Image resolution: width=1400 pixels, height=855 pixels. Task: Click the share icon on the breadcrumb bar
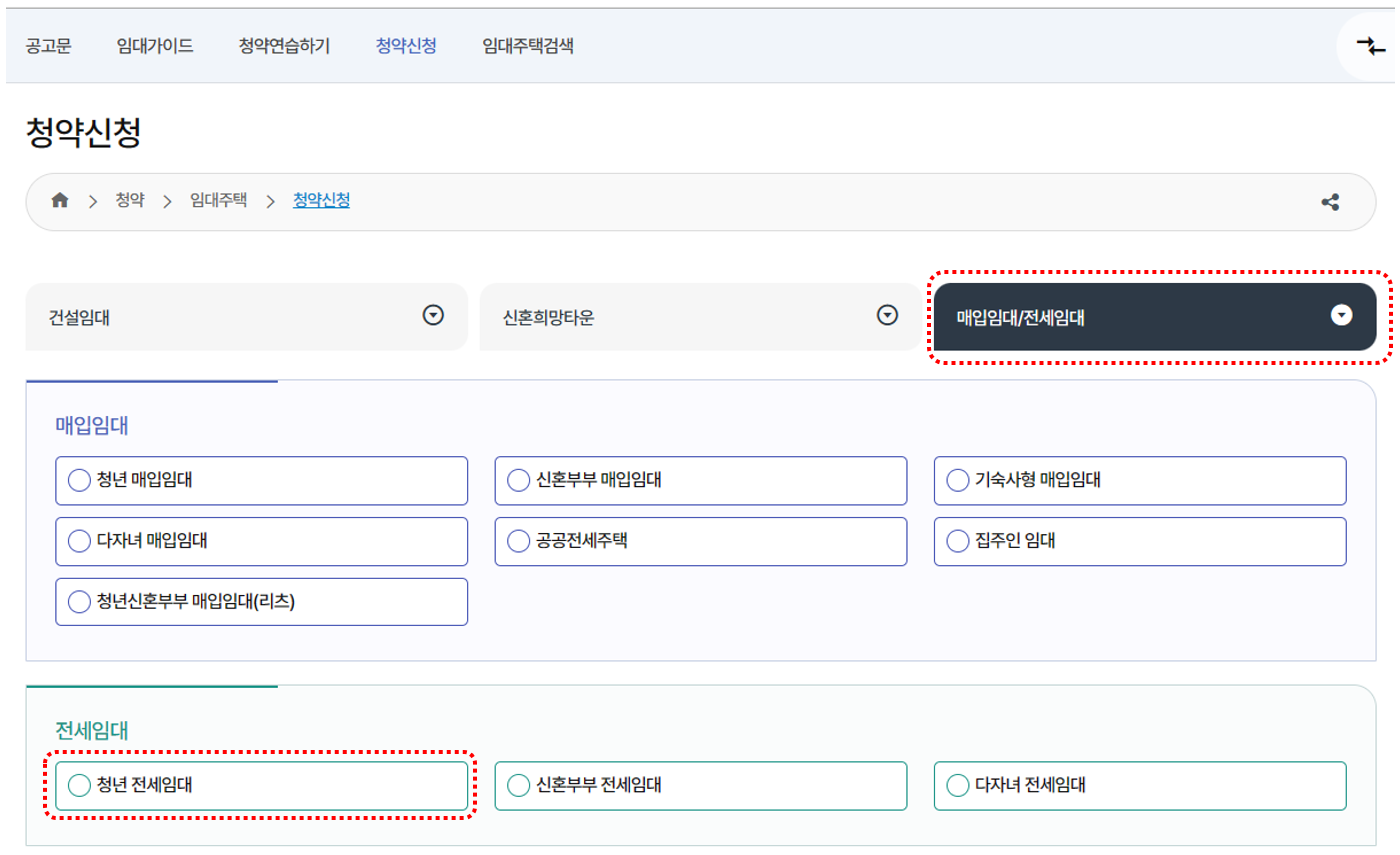[x=1330, y=200]
